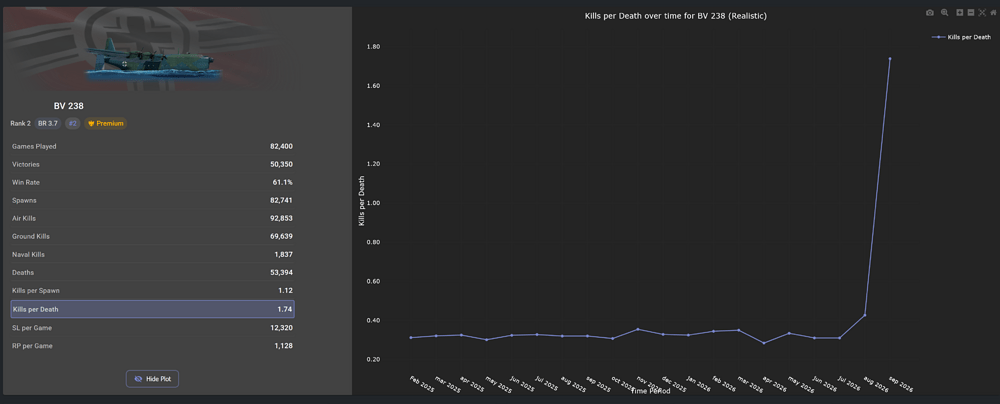Click the Hide Plot button
Viewport: 1000px width, 404px height.
click(152, 379)
